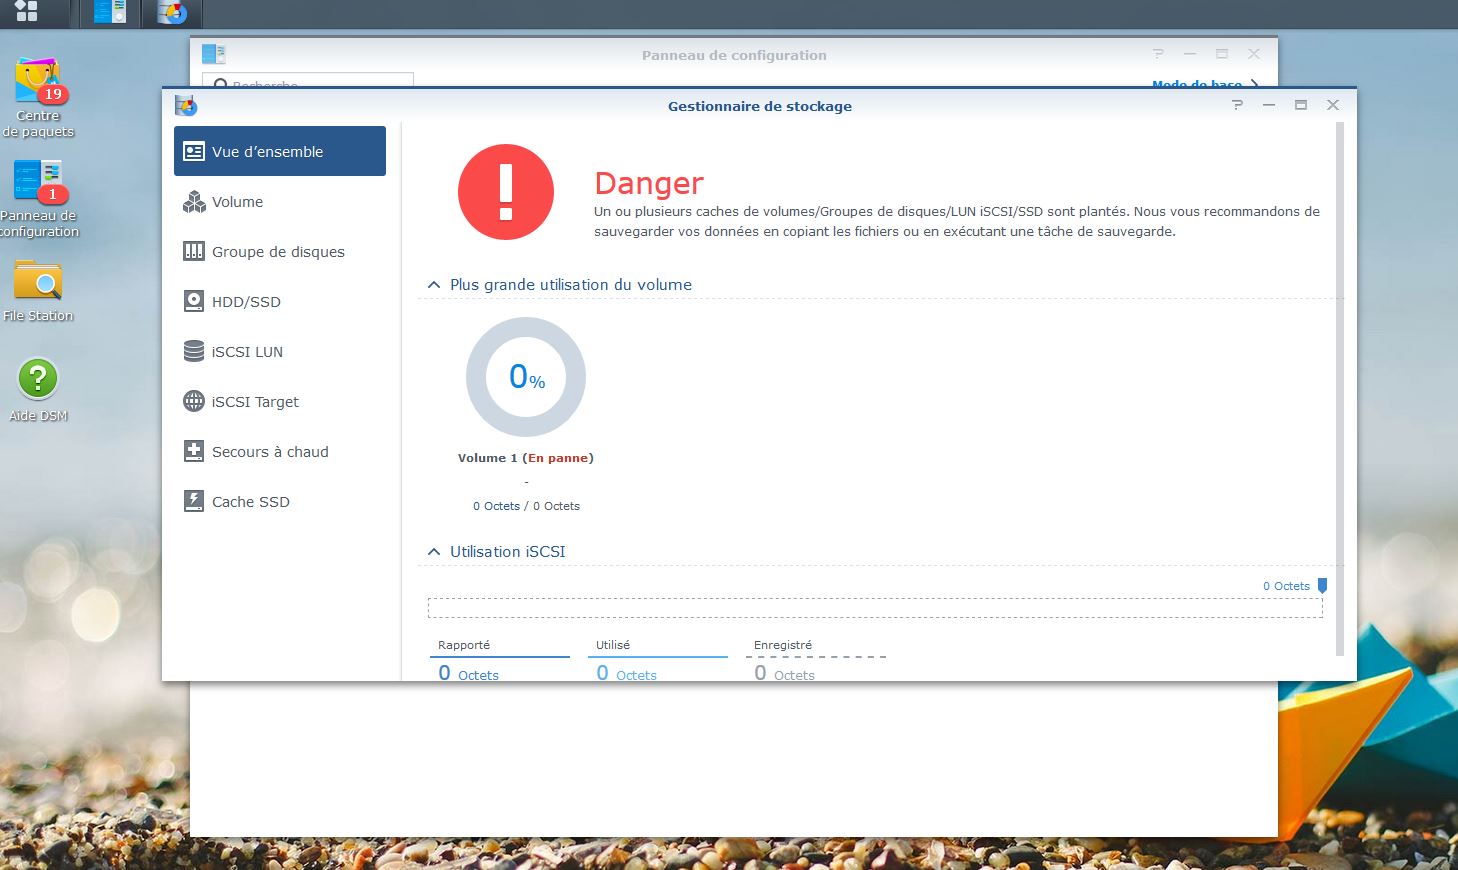Open Cache SSD section
This screenshot has height=870, width=1458.
pyautogui.click(x=250, y=502)
